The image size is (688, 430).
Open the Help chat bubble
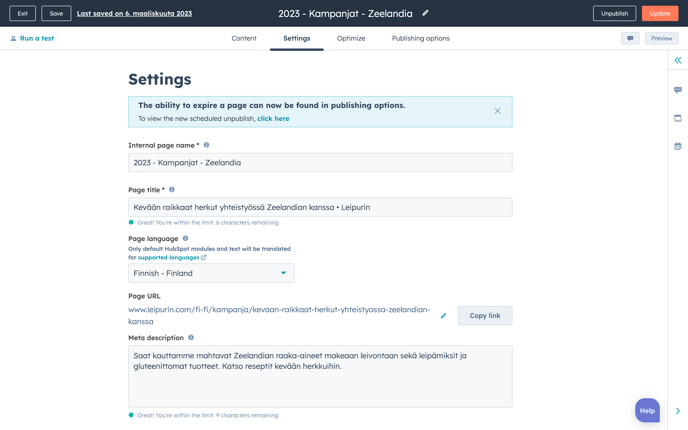(647, 411)
